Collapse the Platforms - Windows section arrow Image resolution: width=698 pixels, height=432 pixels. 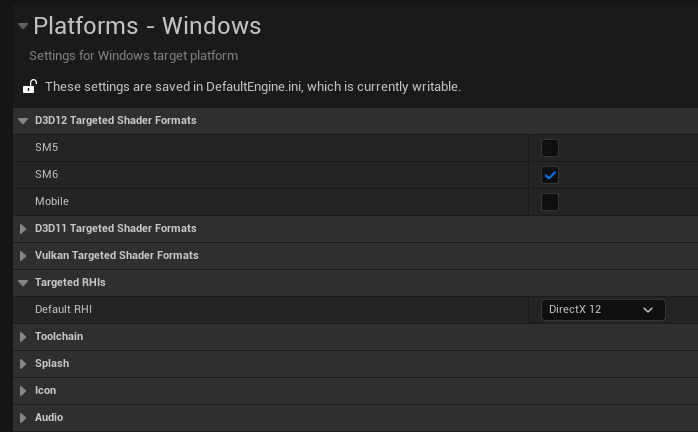tap(22, 26)
